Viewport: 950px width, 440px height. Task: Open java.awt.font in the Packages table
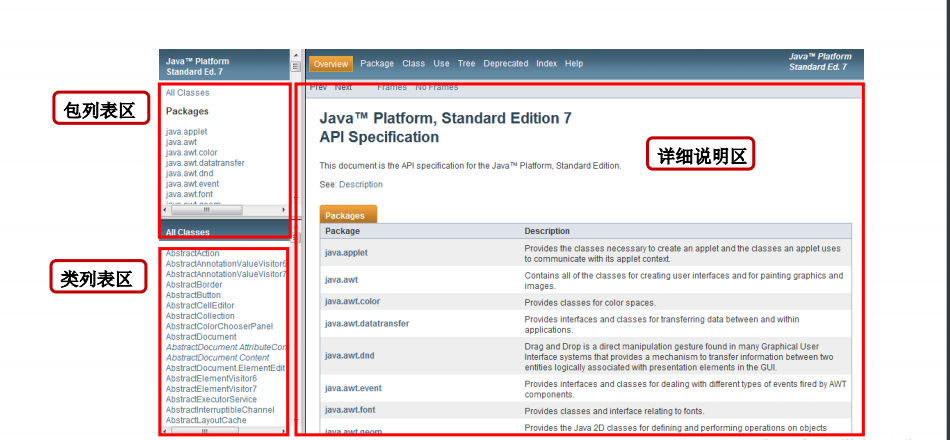pyautogui.click(x=350, y=410)
